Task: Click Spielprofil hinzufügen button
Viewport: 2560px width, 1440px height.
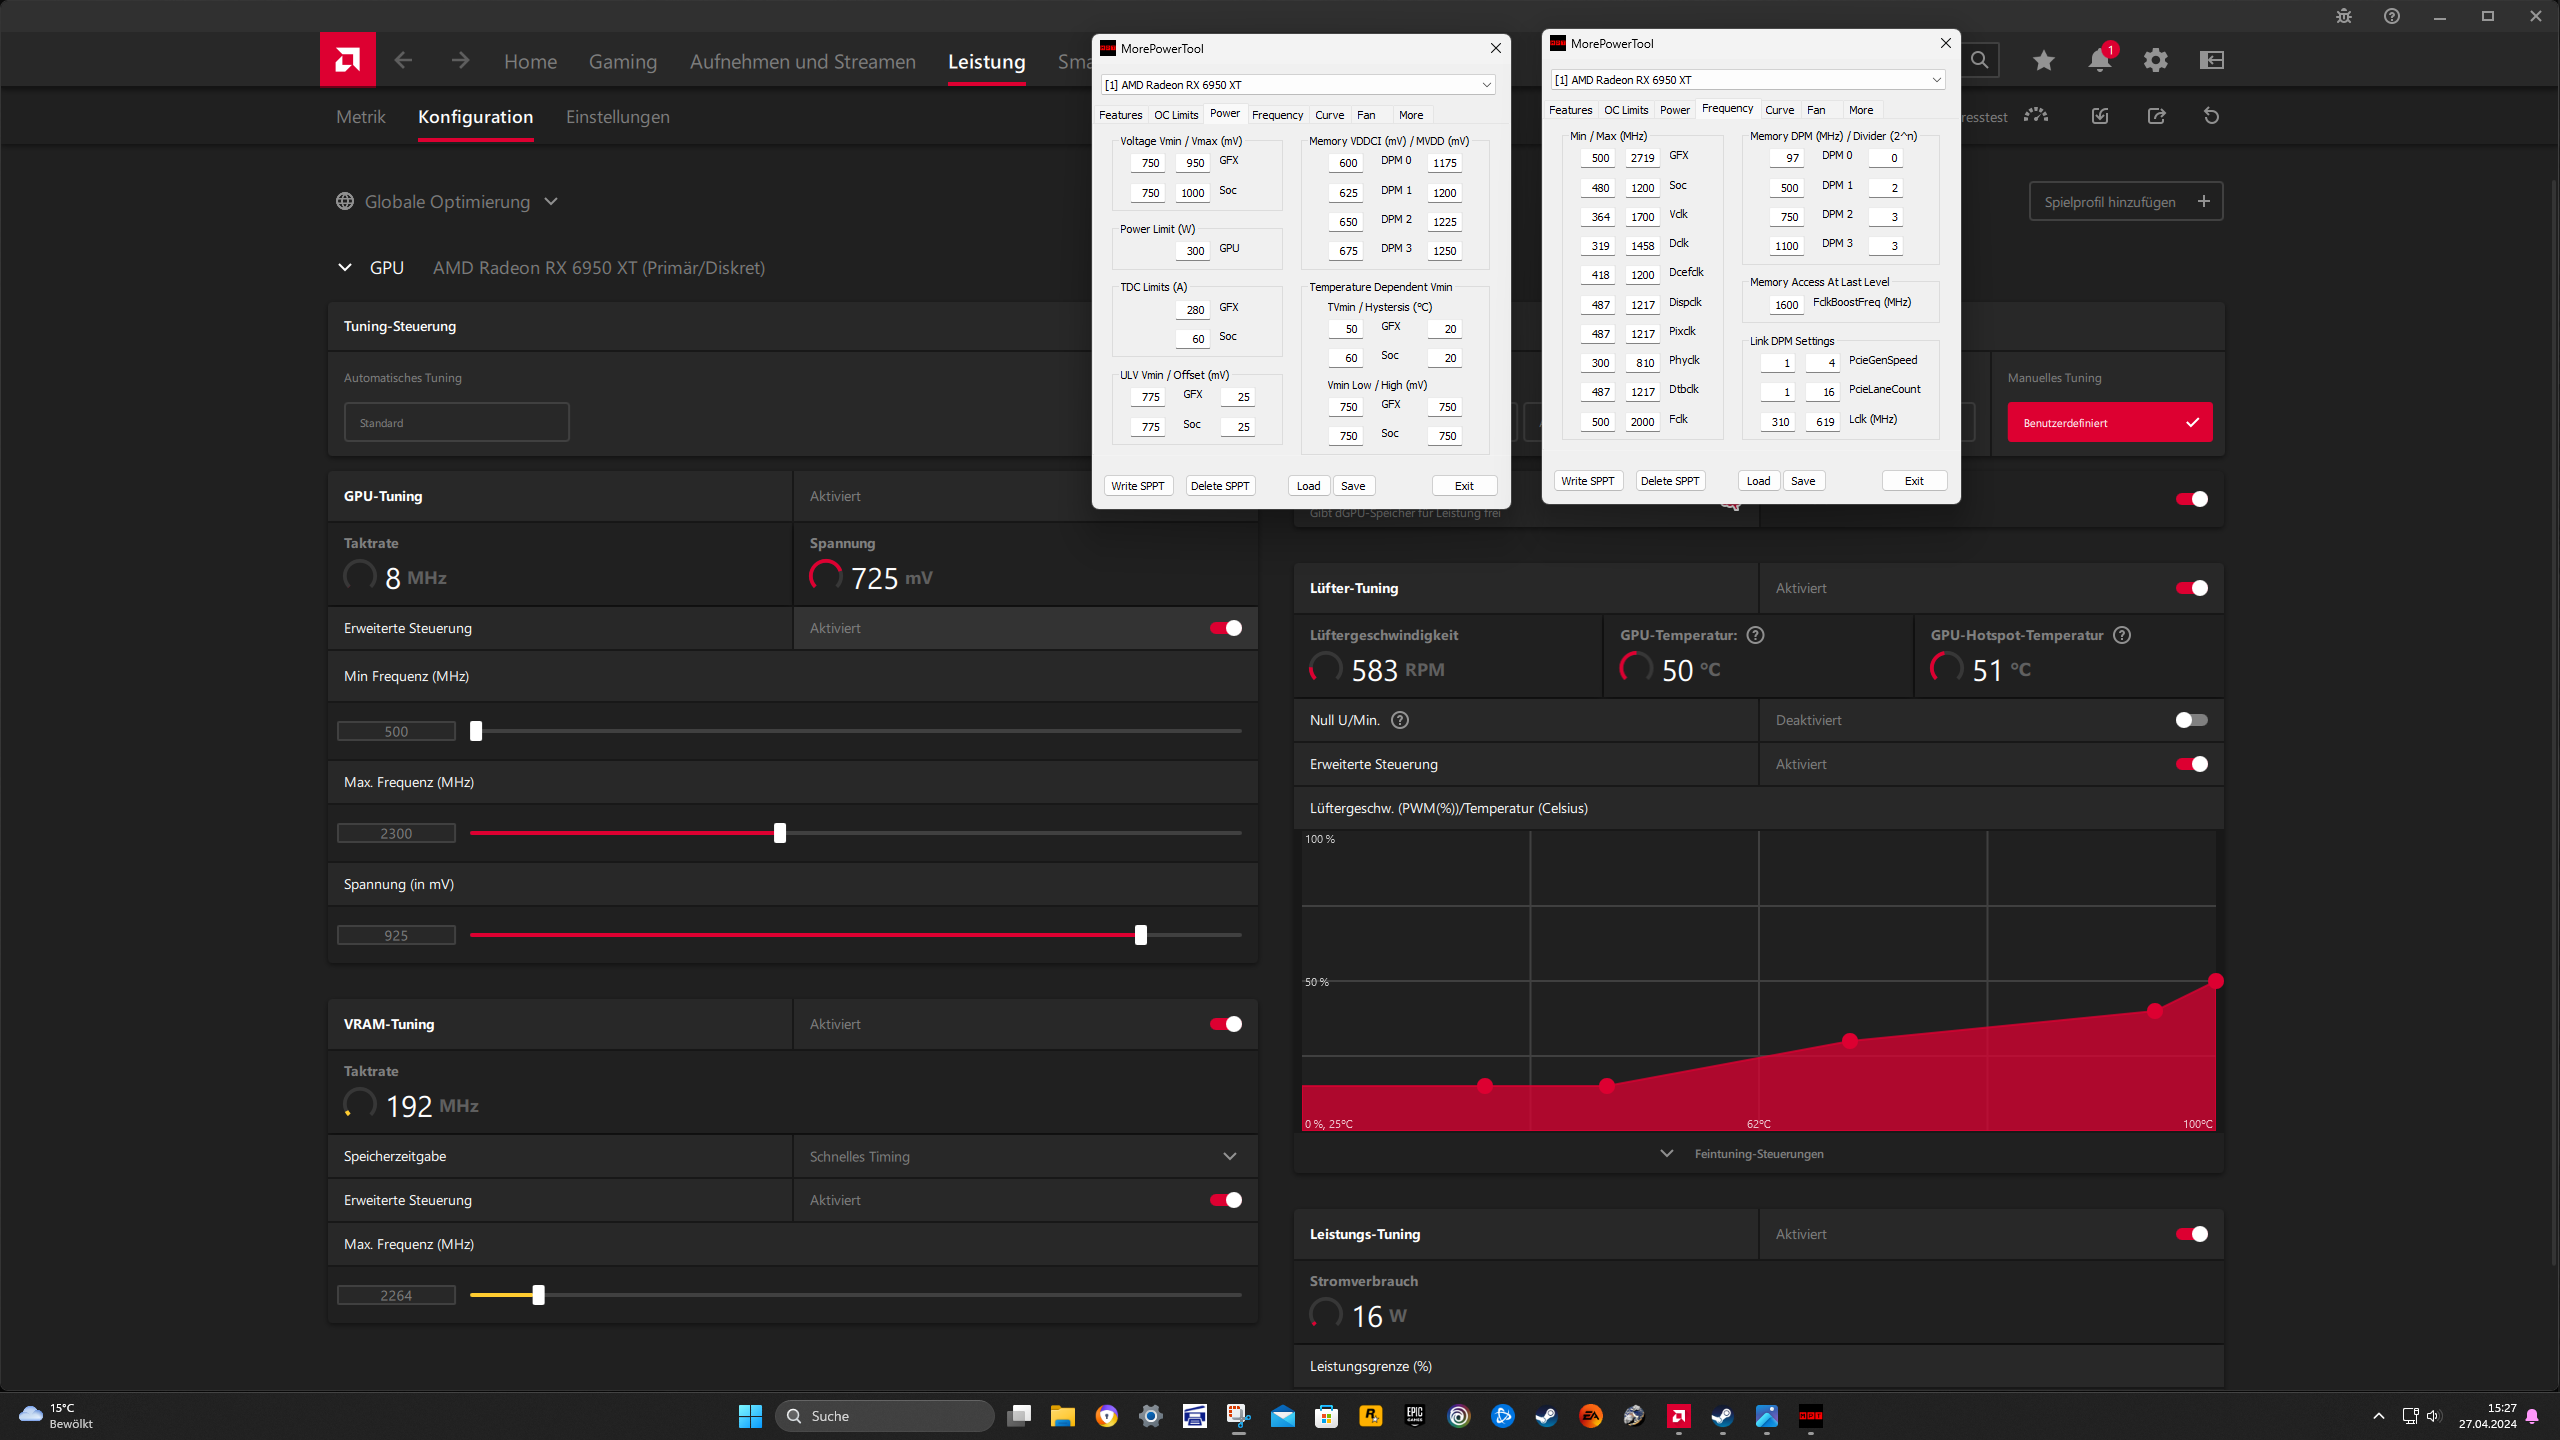Action: [2125, 202]
